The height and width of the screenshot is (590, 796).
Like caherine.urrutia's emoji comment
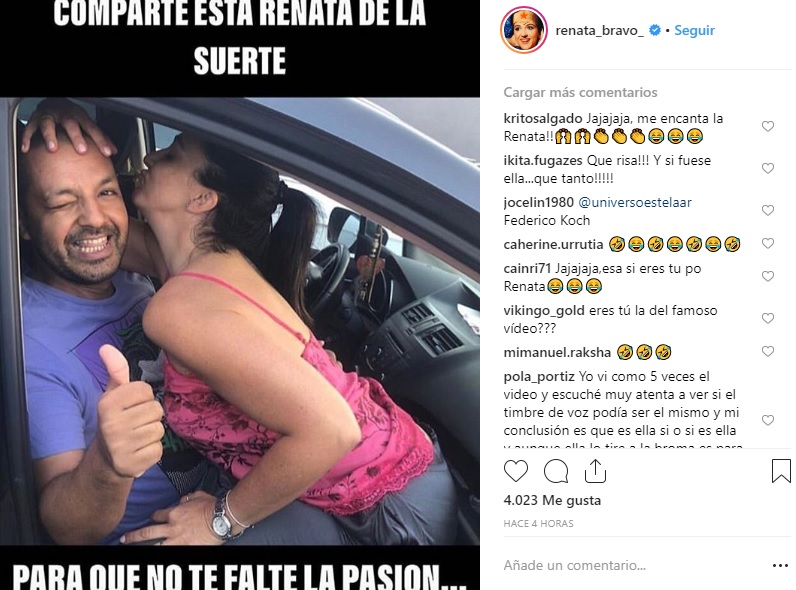(x=768, y=244)
